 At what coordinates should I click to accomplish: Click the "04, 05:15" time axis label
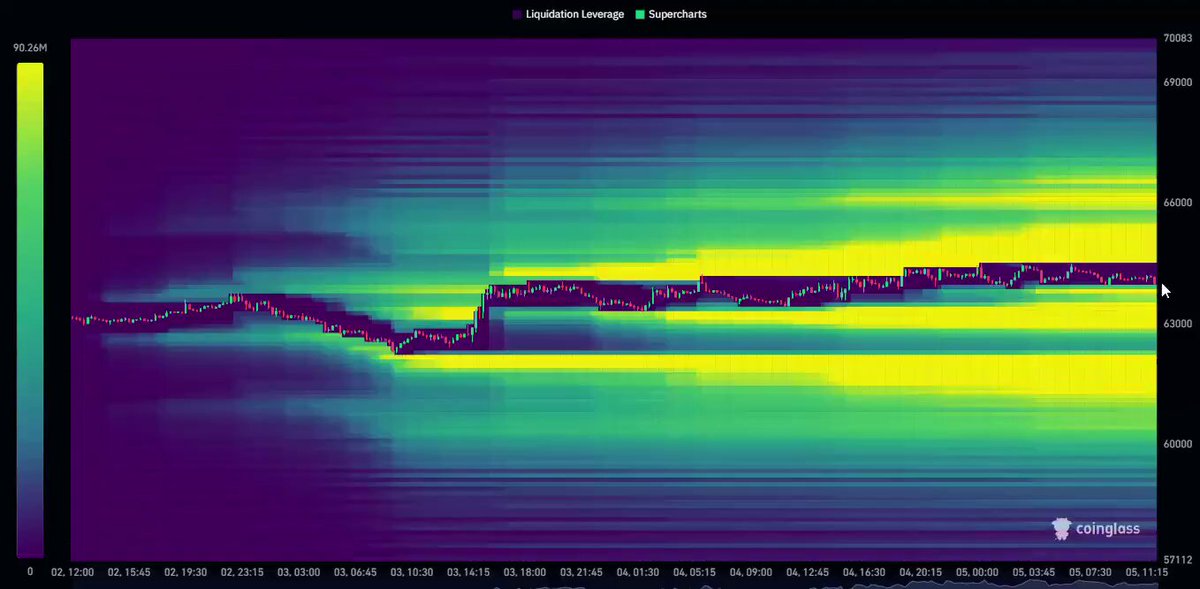coord(694,573)
